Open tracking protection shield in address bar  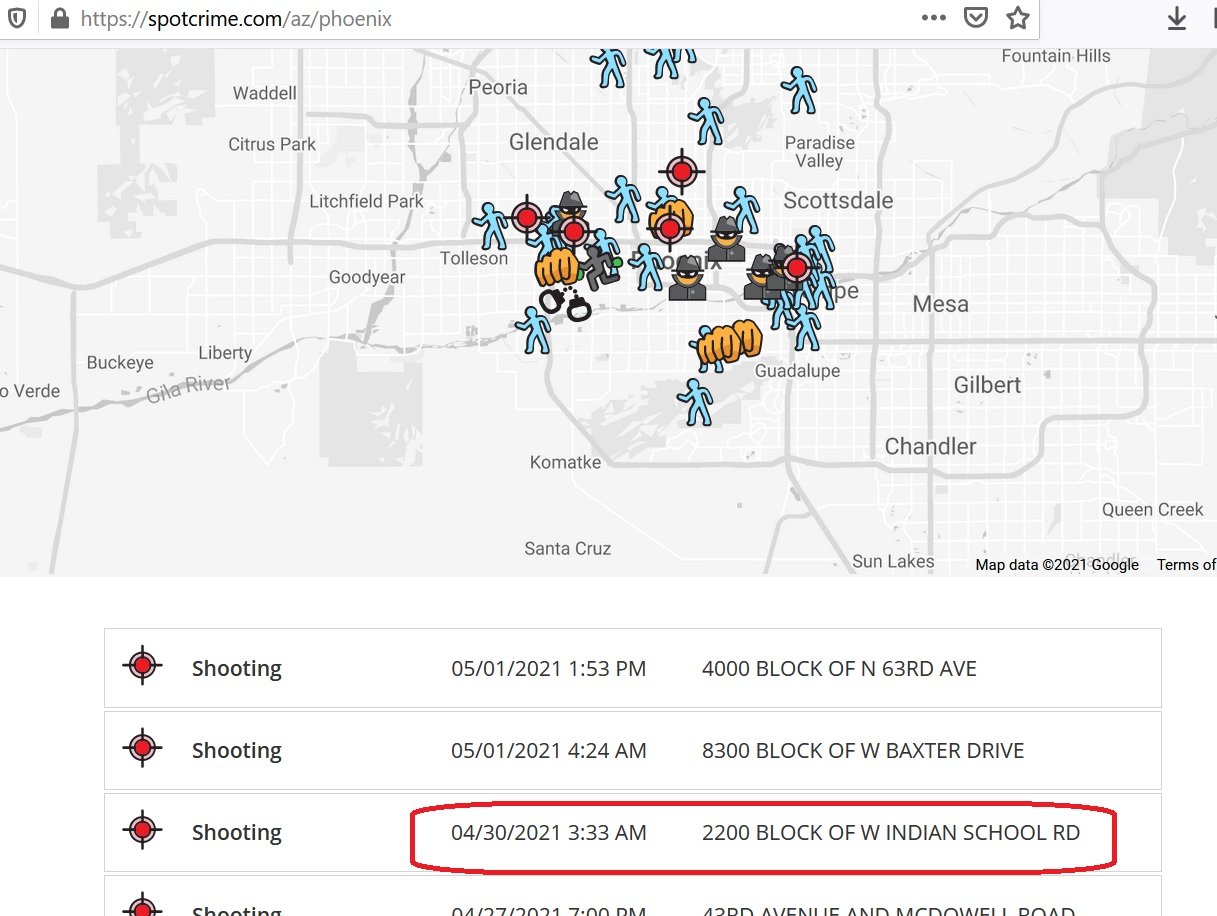point(17,18)
